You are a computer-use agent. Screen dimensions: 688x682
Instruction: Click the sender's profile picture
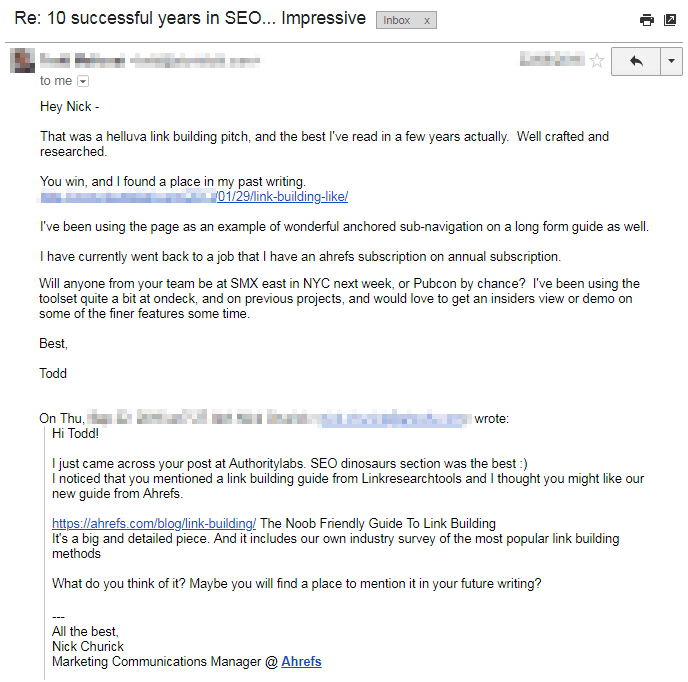click(x=22, y=60)
